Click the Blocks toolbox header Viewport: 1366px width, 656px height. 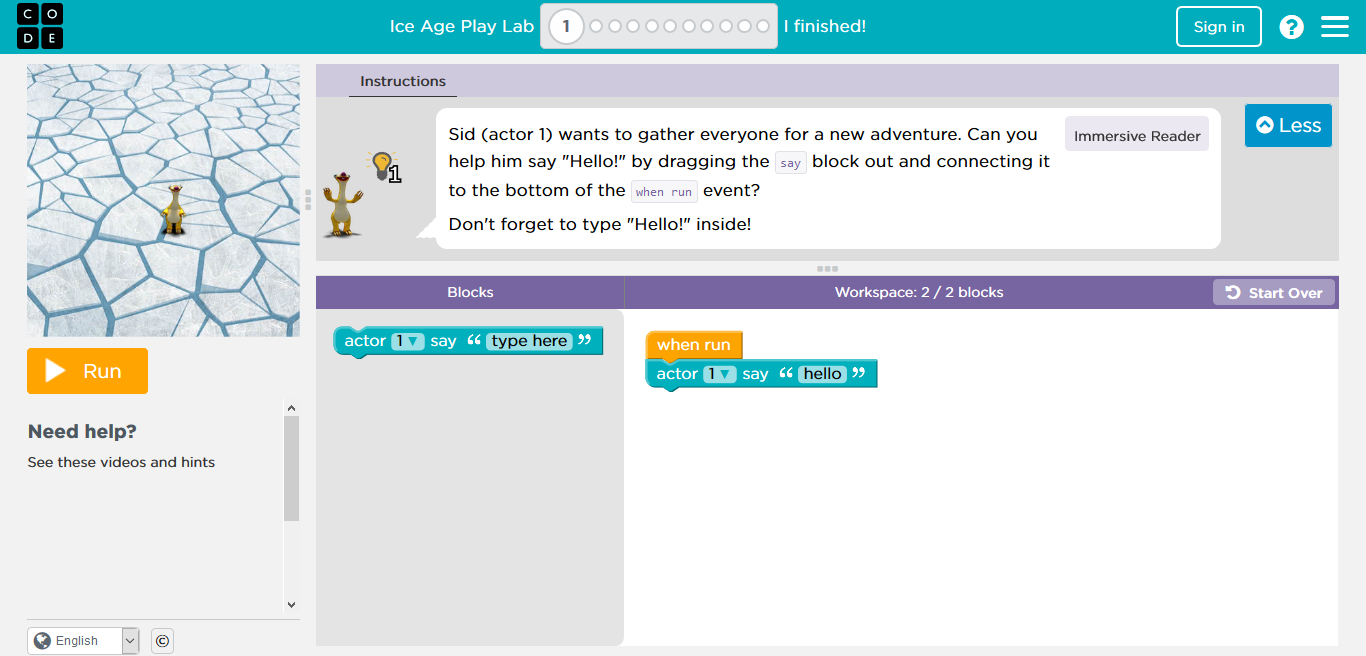[470, 292]
